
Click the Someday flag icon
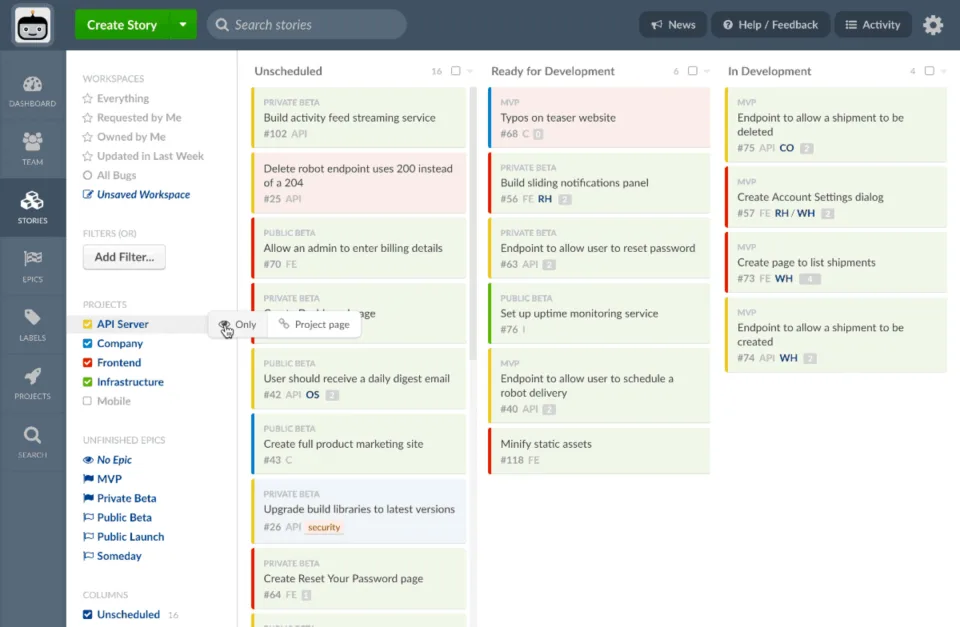point(88,556)
